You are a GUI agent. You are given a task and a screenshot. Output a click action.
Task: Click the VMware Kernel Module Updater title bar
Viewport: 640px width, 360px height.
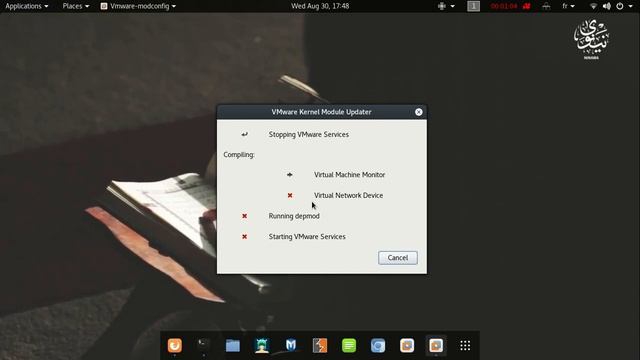pyautogui.click(x=321, y=112)
